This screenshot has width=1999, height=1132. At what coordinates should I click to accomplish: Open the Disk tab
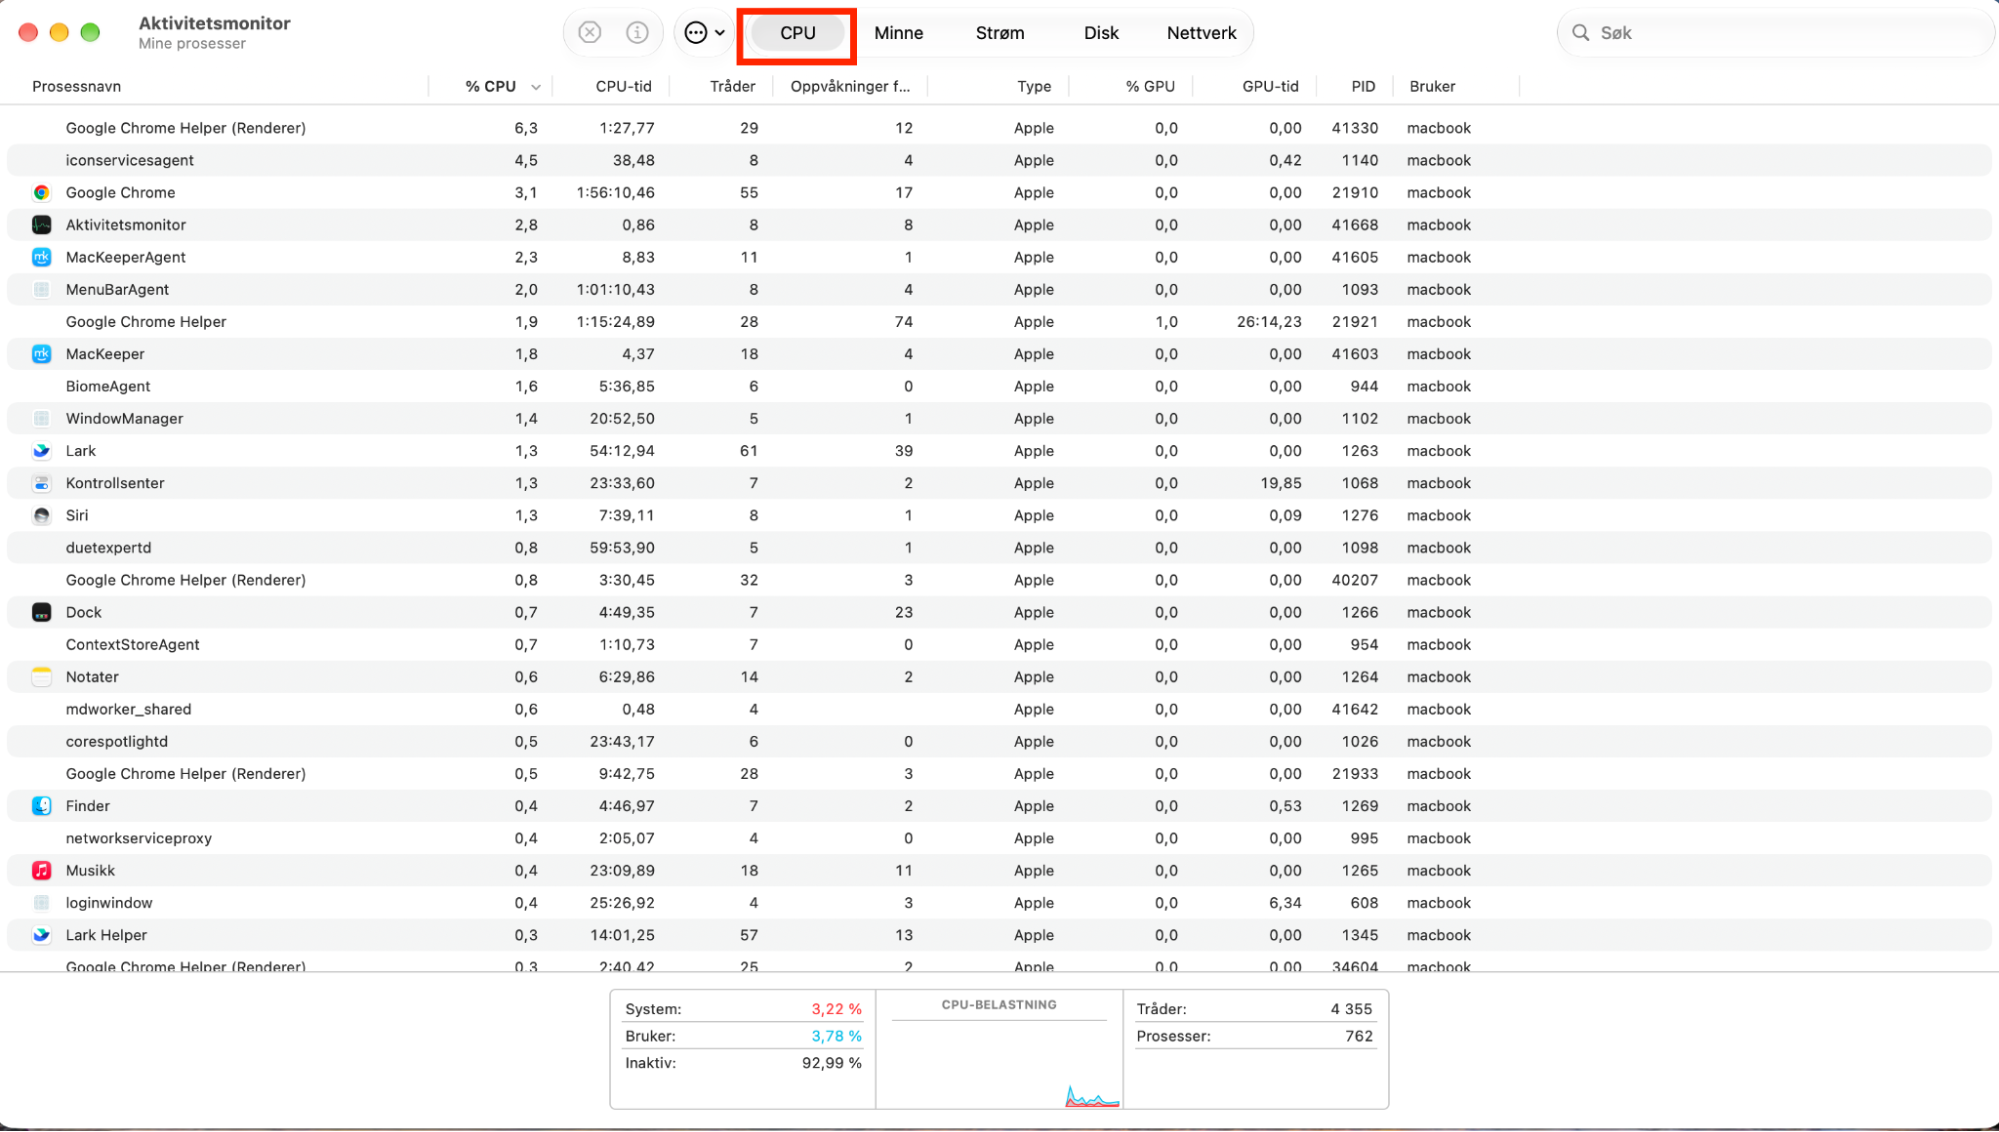tap(1101, 33)
